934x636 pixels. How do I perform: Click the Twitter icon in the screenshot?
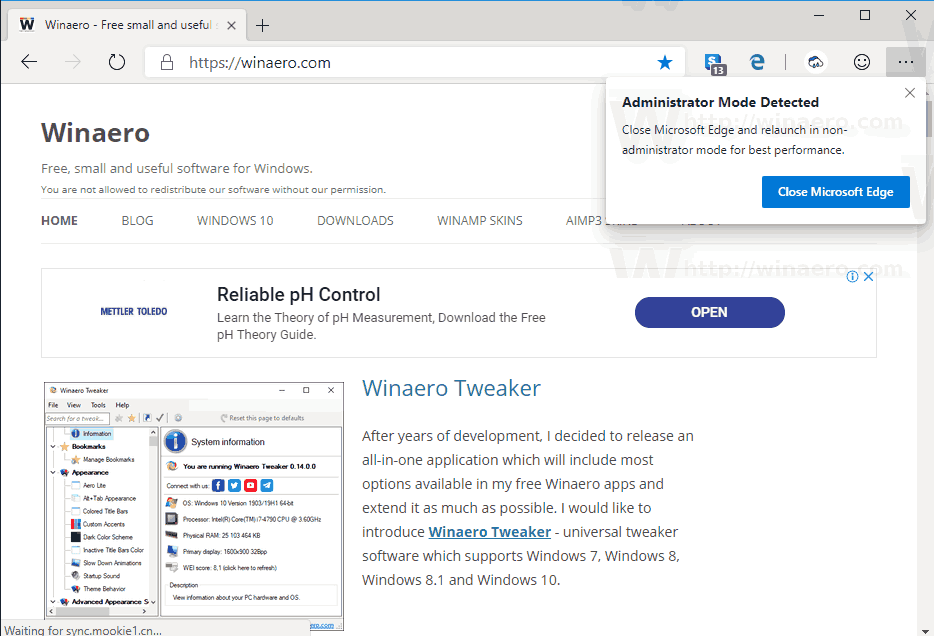[235, 486]
